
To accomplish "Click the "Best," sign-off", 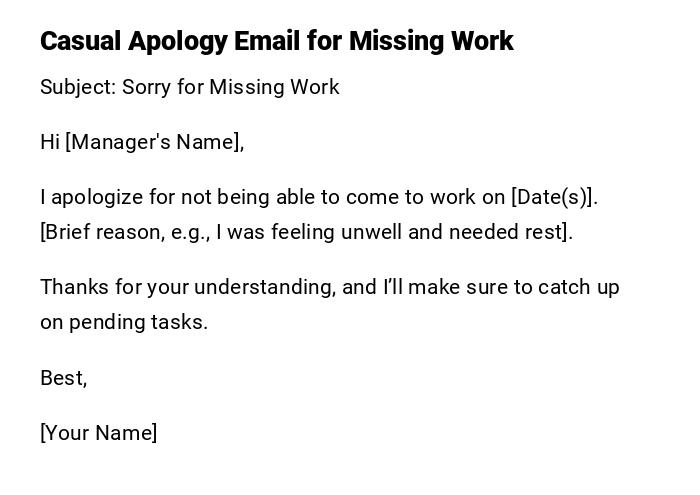I will coord(63,378).
